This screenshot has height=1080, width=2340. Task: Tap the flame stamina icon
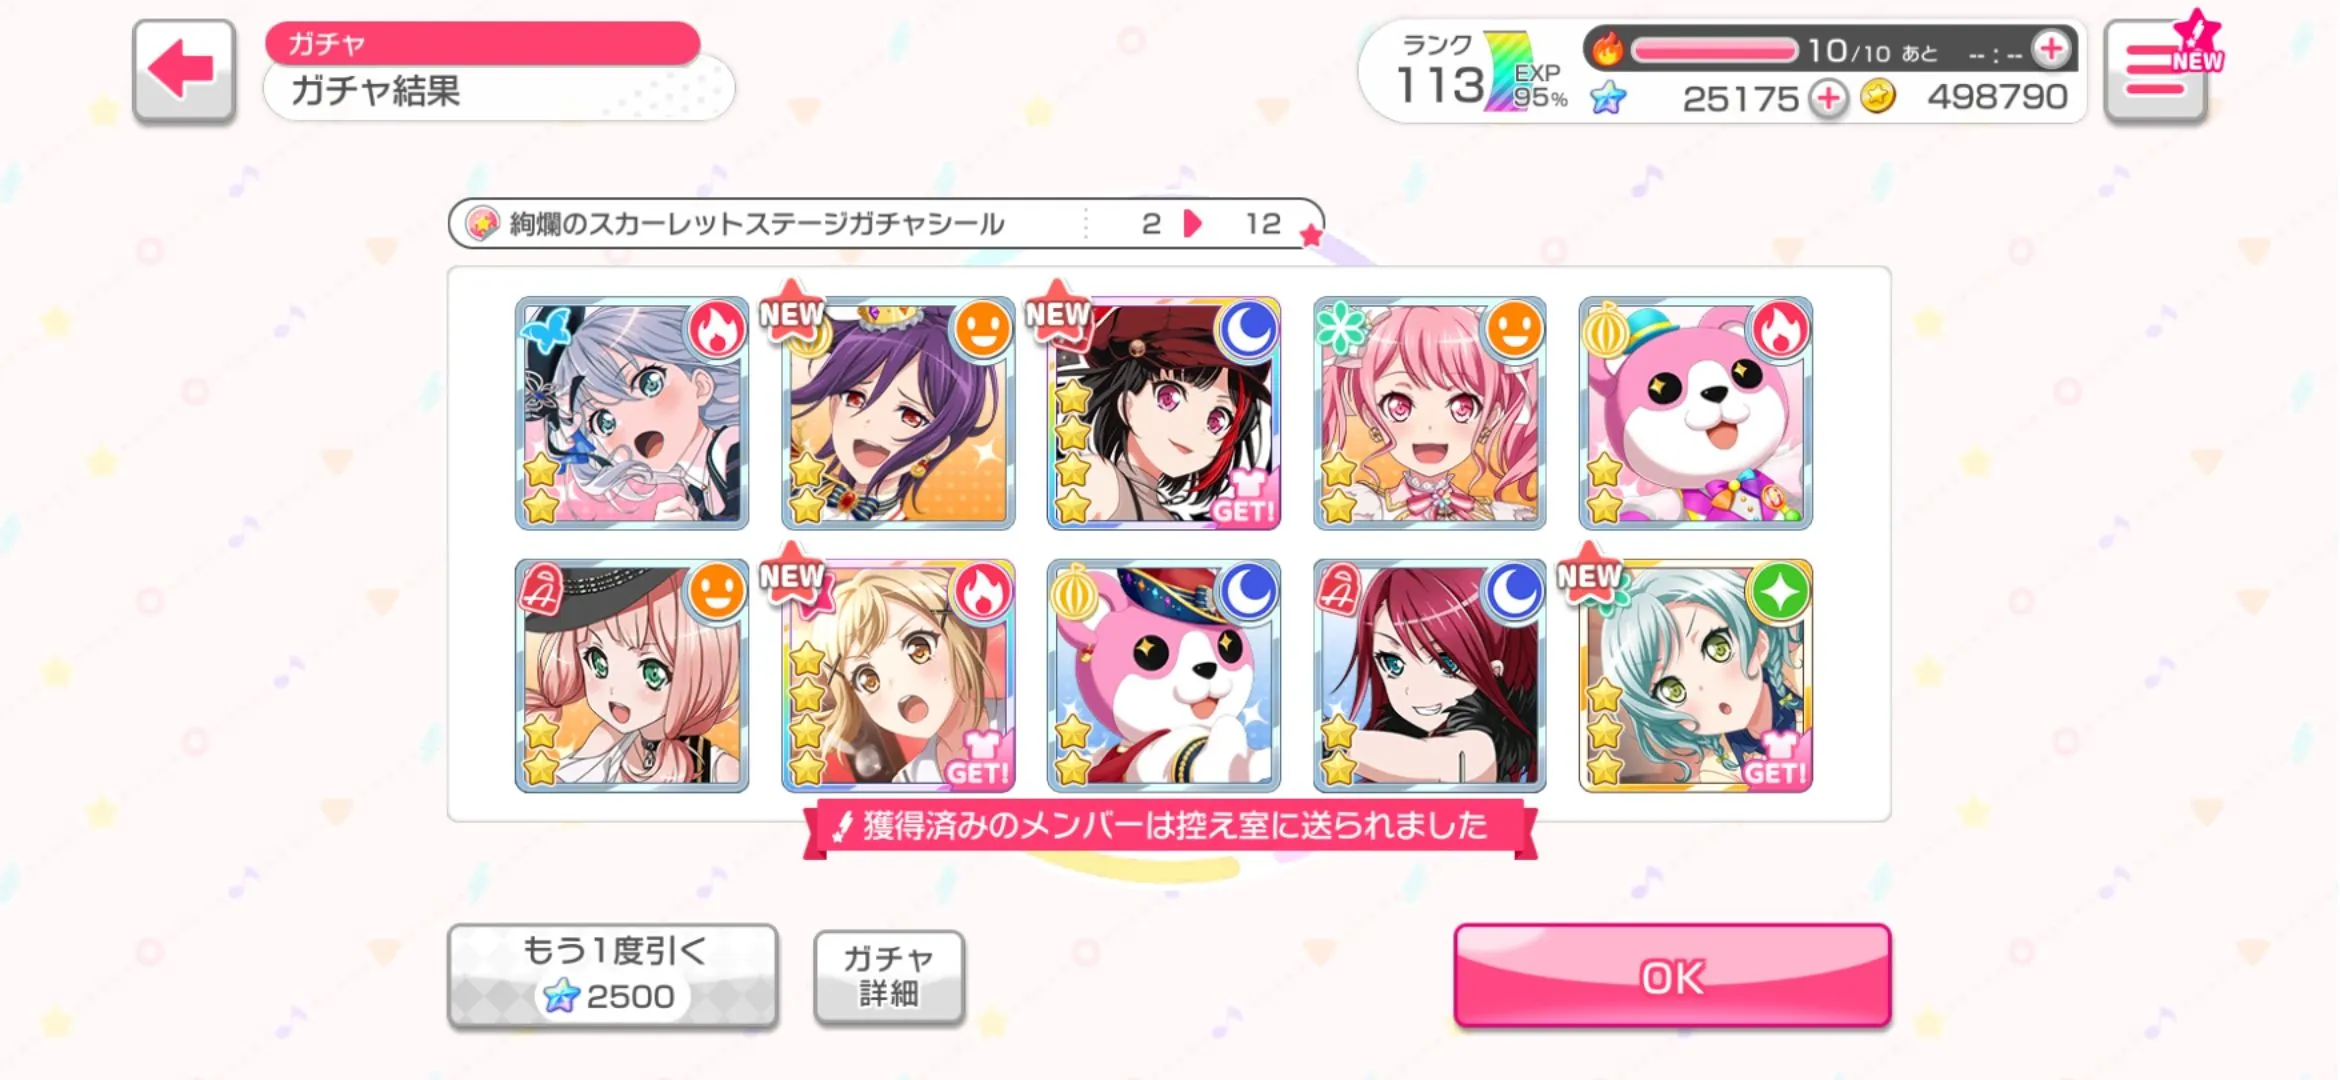point(1608,49)
